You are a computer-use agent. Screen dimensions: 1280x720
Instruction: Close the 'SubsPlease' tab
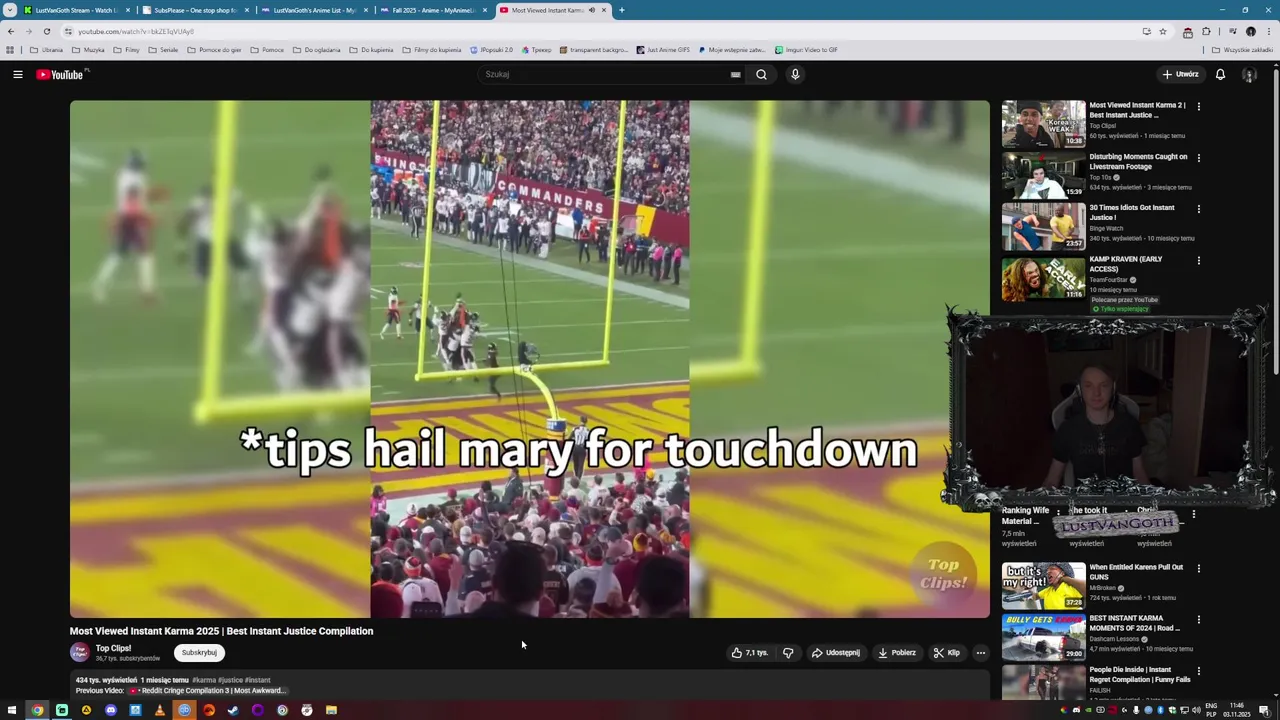pyautogui.click(x=246, y=10)
